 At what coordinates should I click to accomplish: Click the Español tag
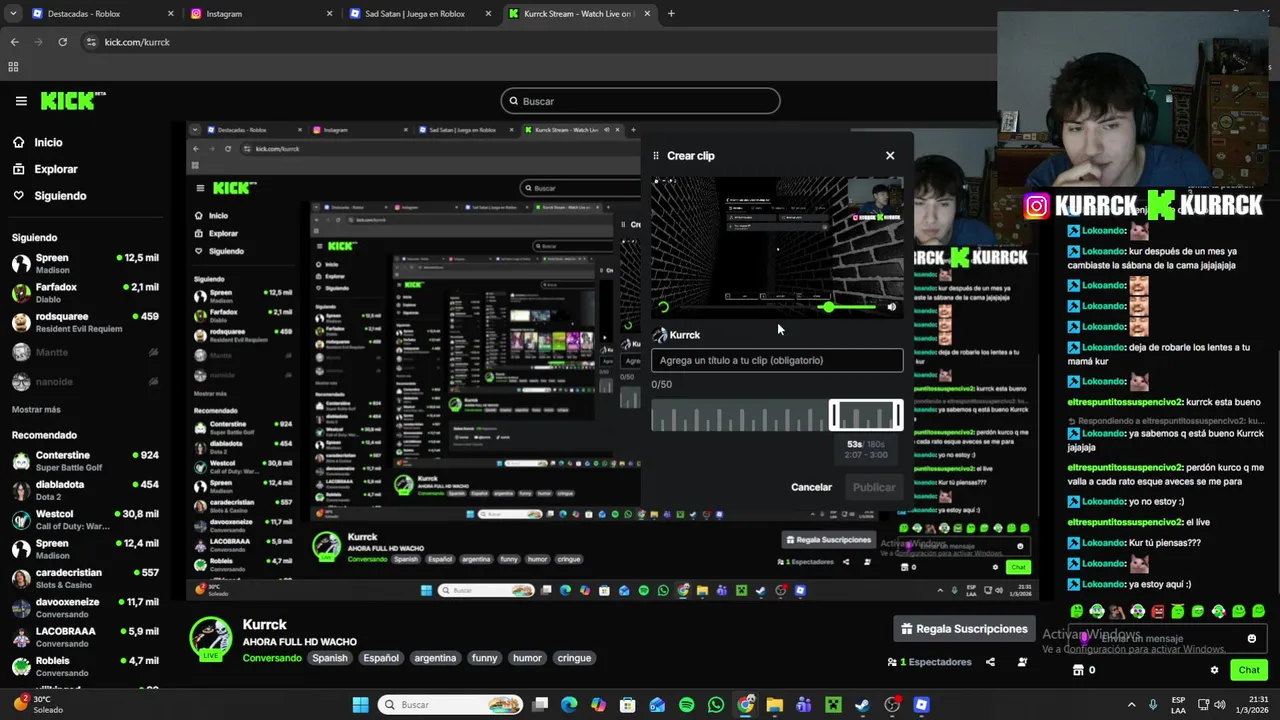(x=381, y=658)
